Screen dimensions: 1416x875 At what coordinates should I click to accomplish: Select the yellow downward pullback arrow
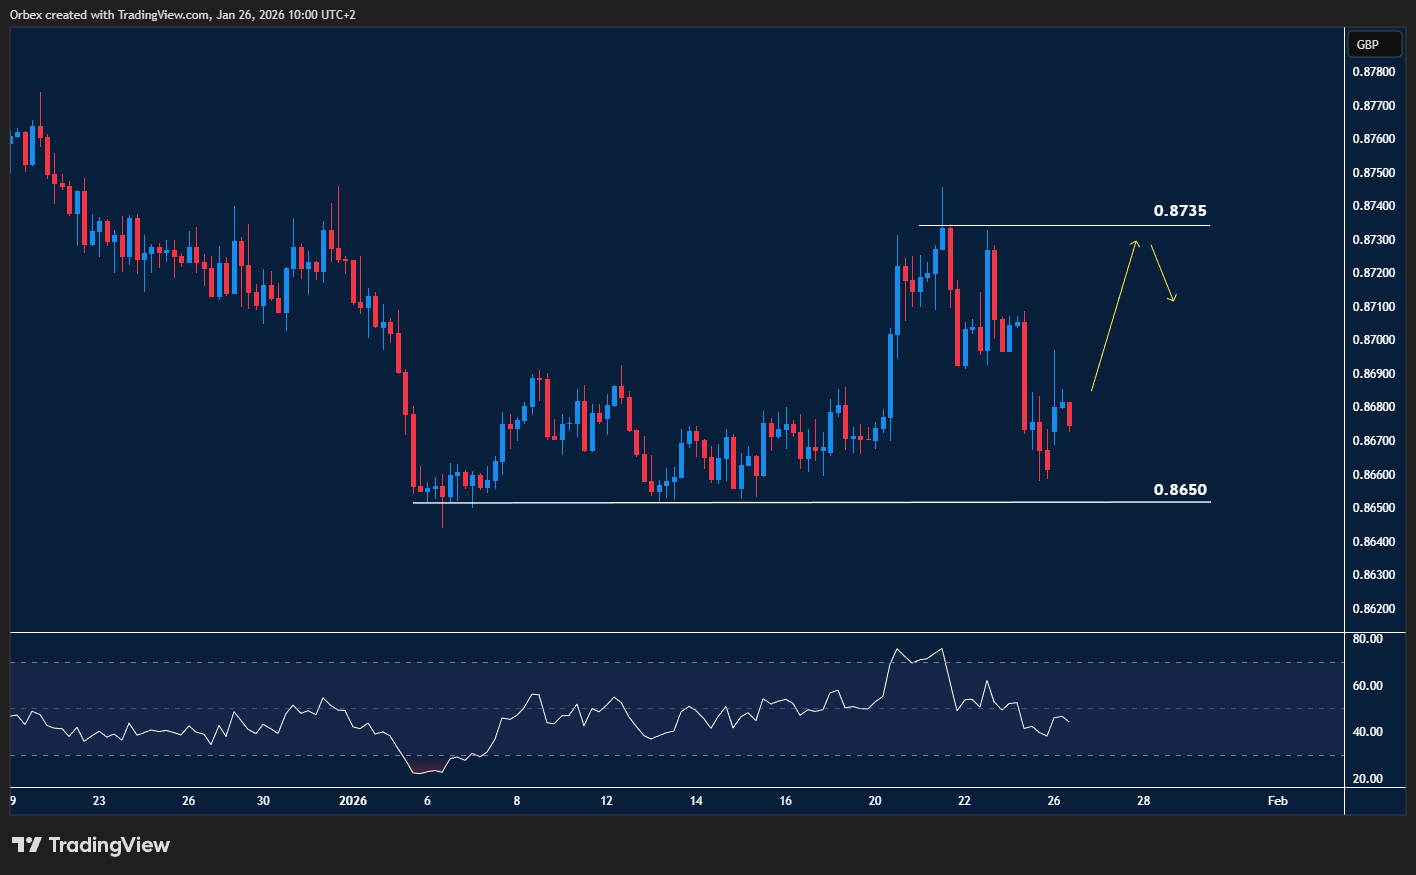pos(1162,270)
